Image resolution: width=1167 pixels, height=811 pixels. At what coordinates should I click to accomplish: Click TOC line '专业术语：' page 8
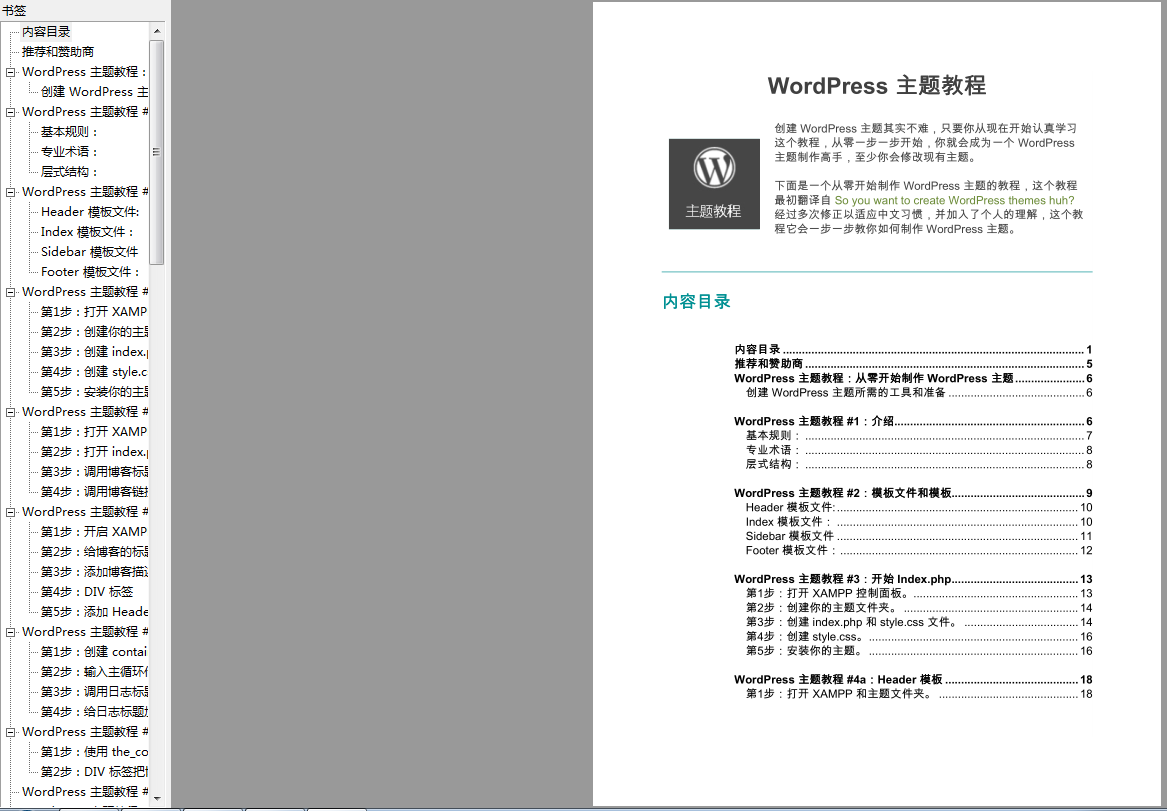[919, 450]
